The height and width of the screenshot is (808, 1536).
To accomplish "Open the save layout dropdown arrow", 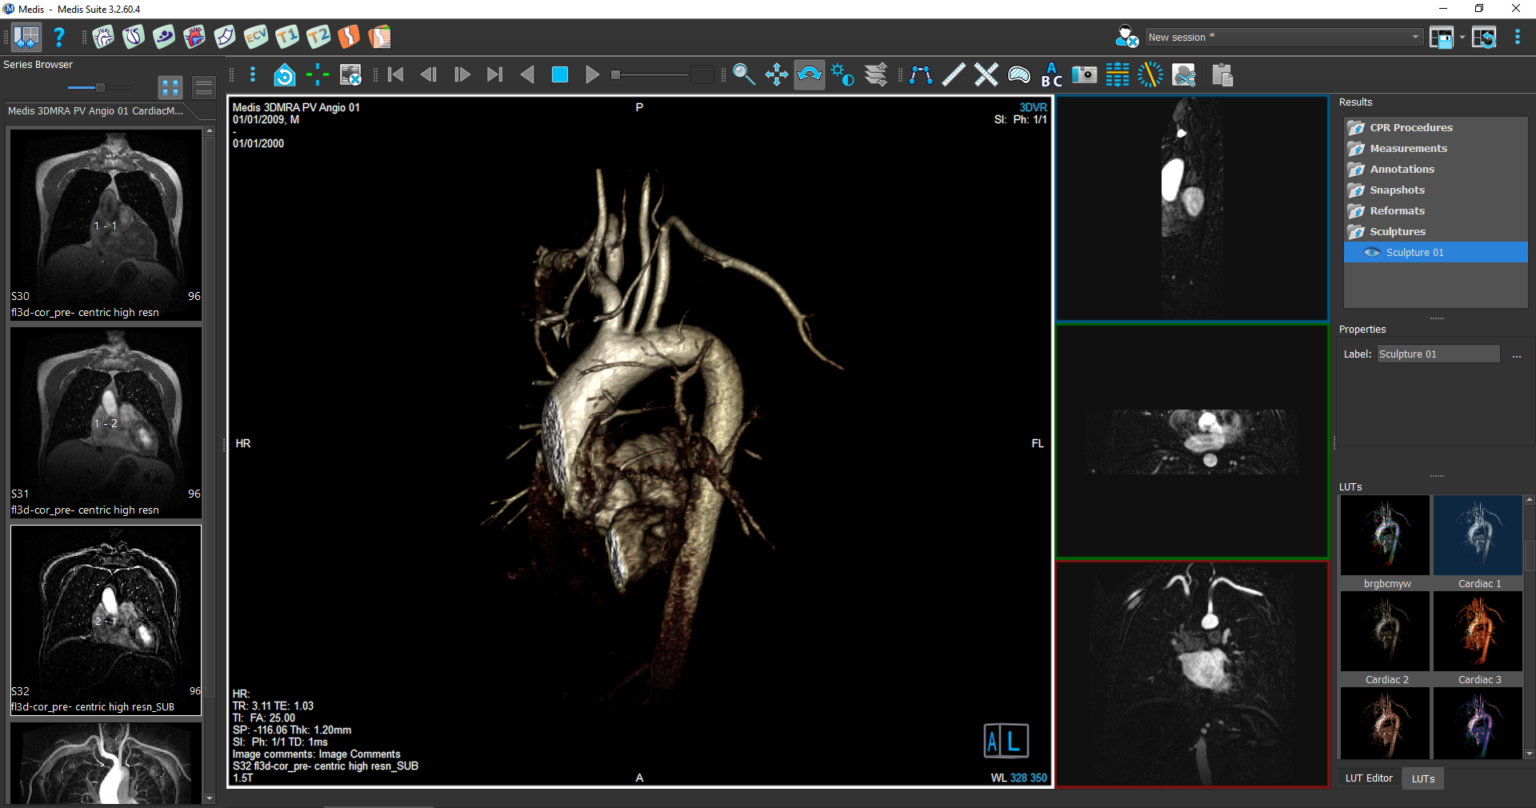I will point(1462,37).
